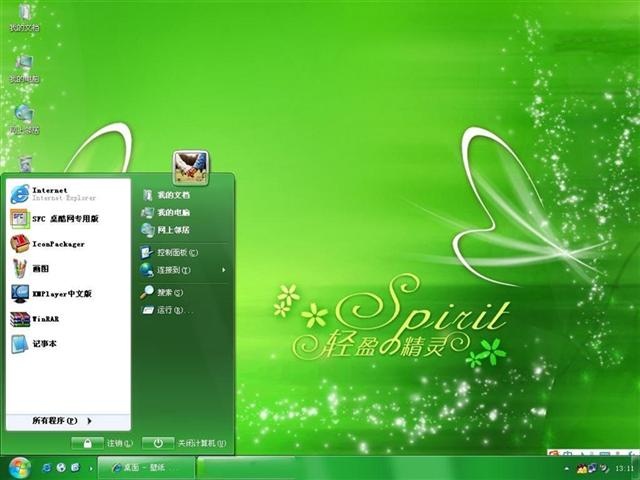Open Internet Explorer from start menu
Screen dimensions: 640x480
pos(68,193)
